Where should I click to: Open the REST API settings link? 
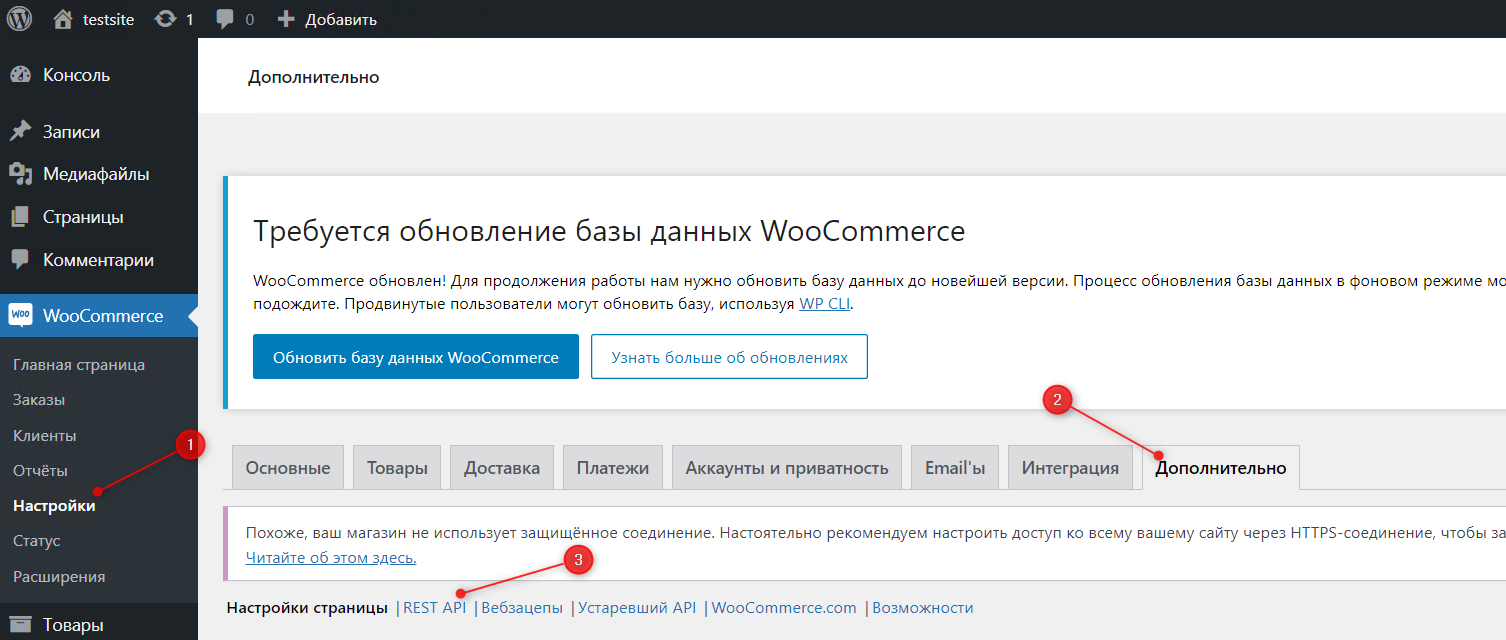(x=434, y=608)
